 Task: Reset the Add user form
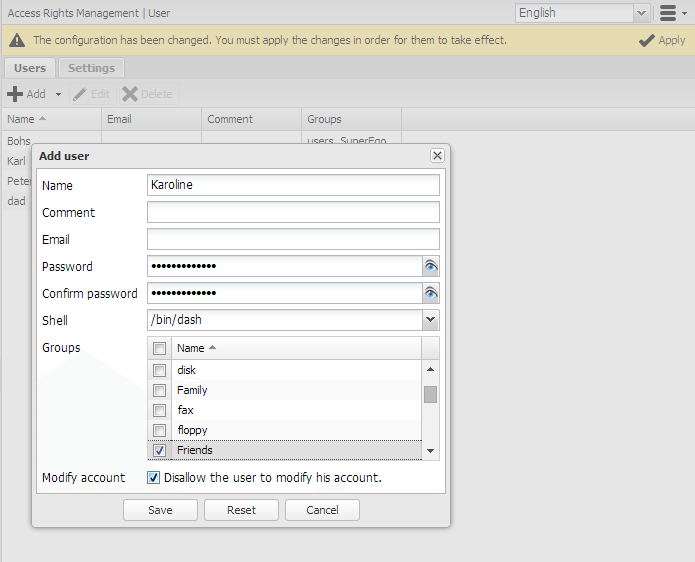[242, 510]
